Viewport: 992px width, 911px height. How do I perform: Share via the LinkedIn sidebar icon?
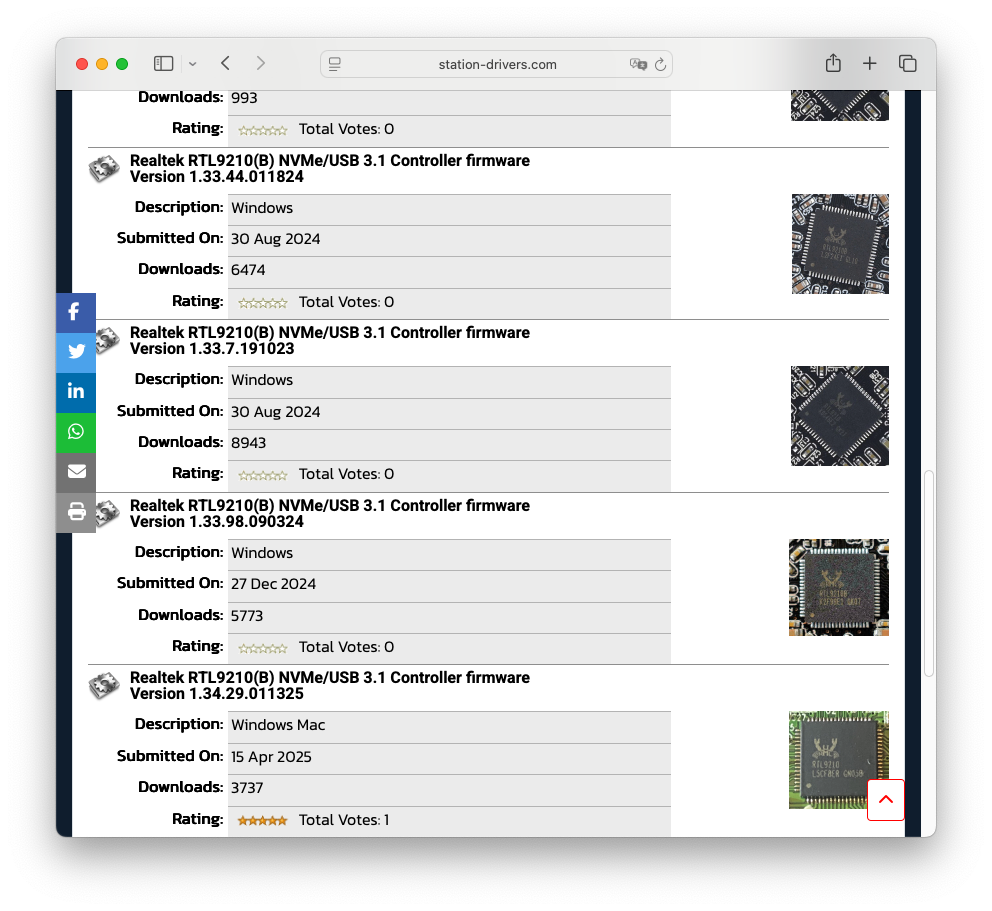tap(75, 392)
